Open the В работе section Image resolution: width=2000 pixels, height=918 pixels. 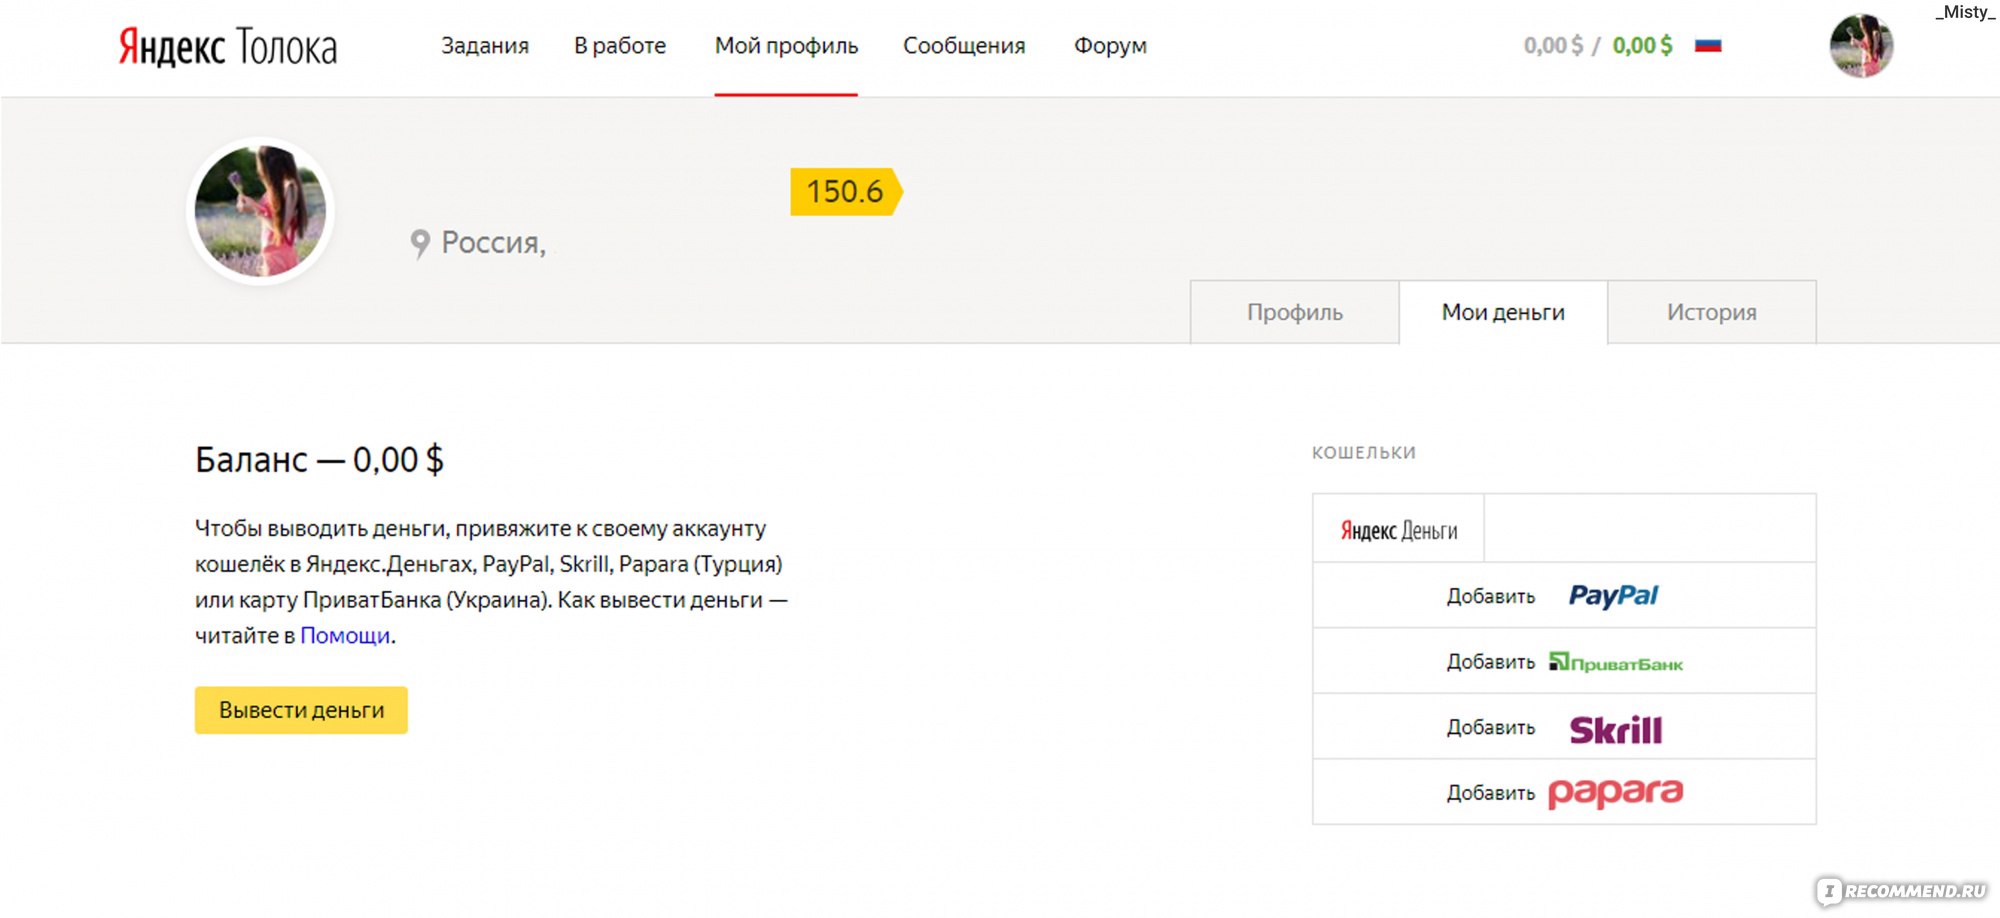click(620, 46)
